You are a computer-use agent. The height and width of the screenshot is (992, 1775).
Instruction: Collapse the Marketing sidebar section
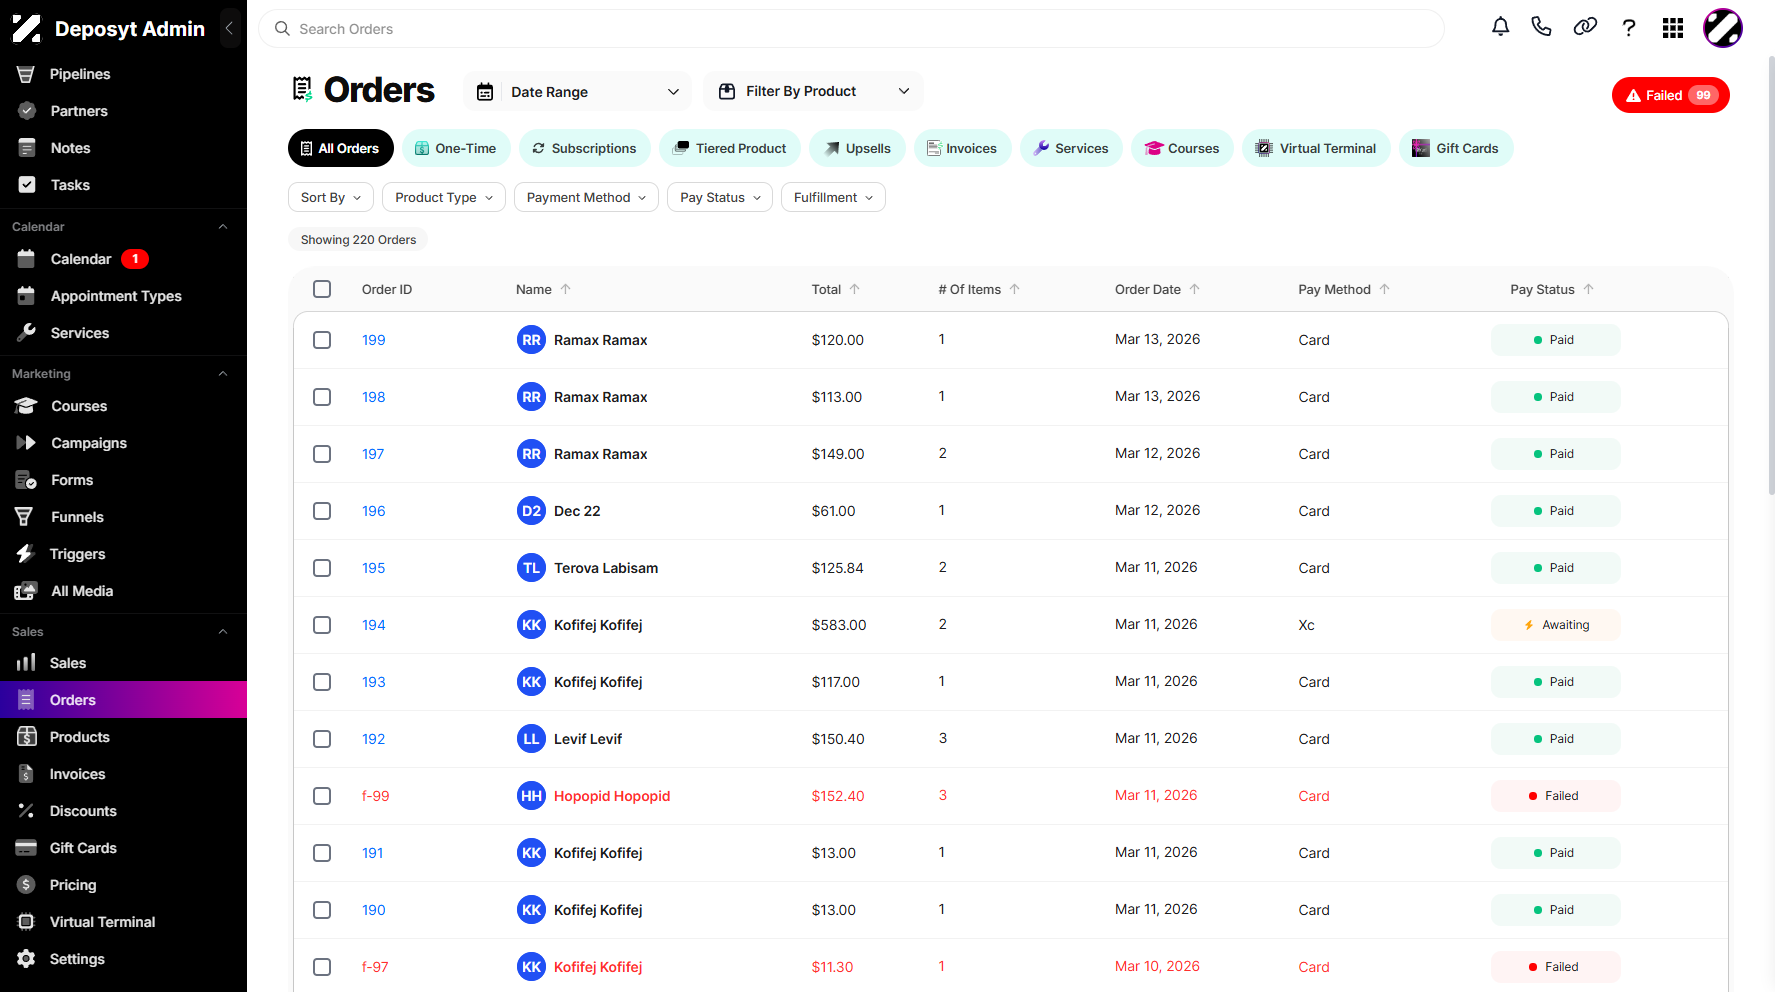223,374
